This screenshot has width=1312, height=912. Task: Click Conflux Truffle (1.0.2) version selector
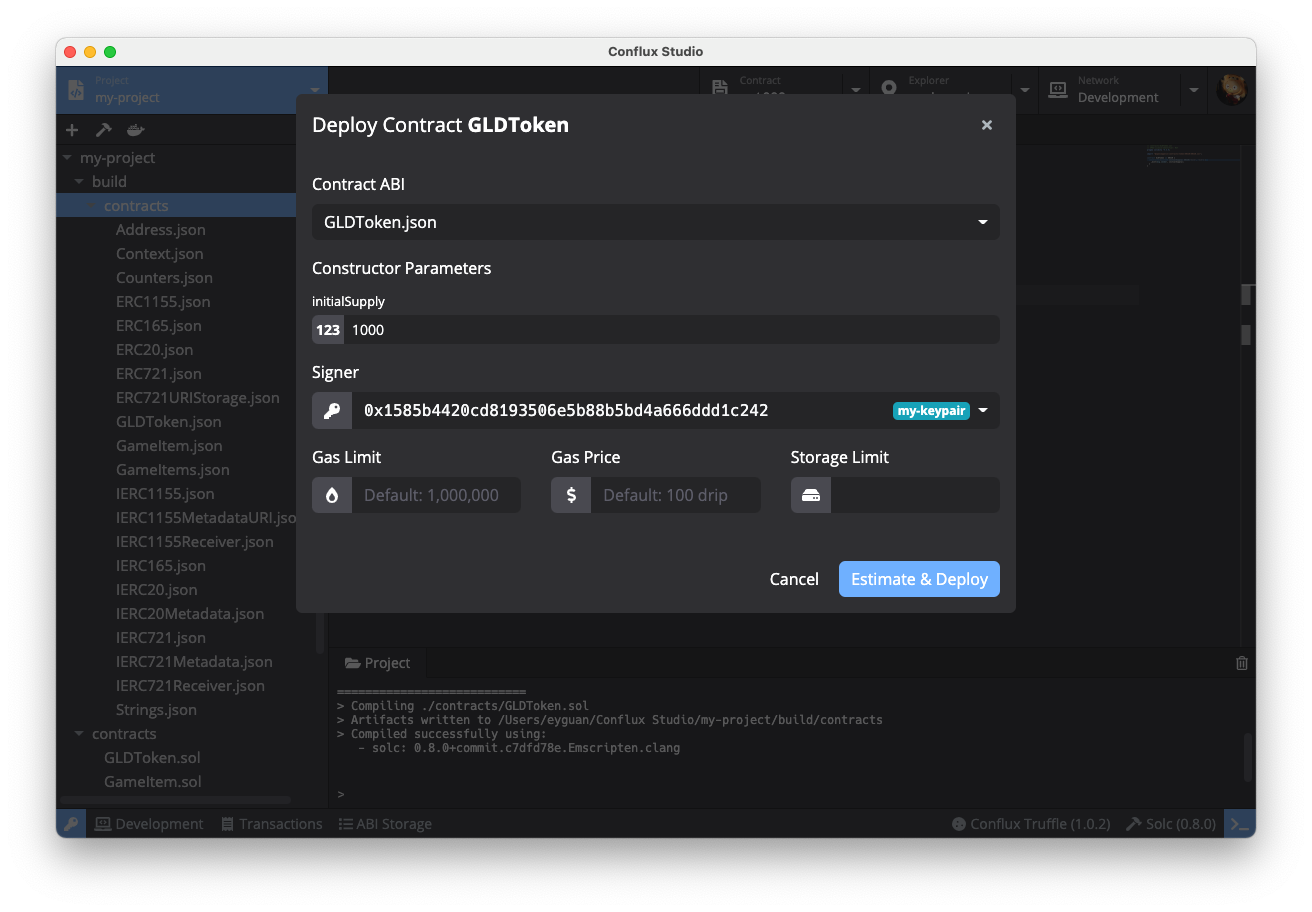tap(1031, 824)
